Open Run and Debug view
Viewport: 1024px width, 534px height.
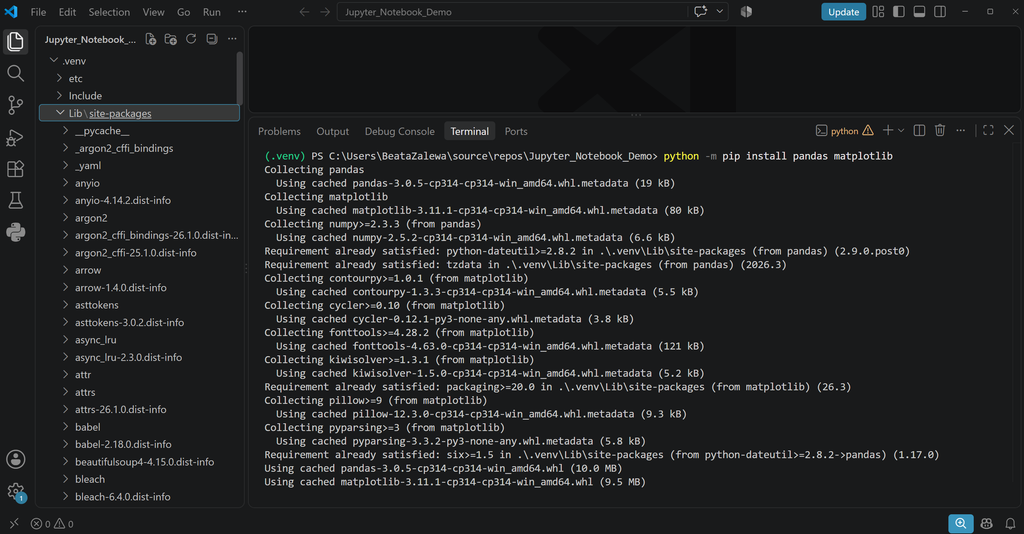click(x=16, y=137)
